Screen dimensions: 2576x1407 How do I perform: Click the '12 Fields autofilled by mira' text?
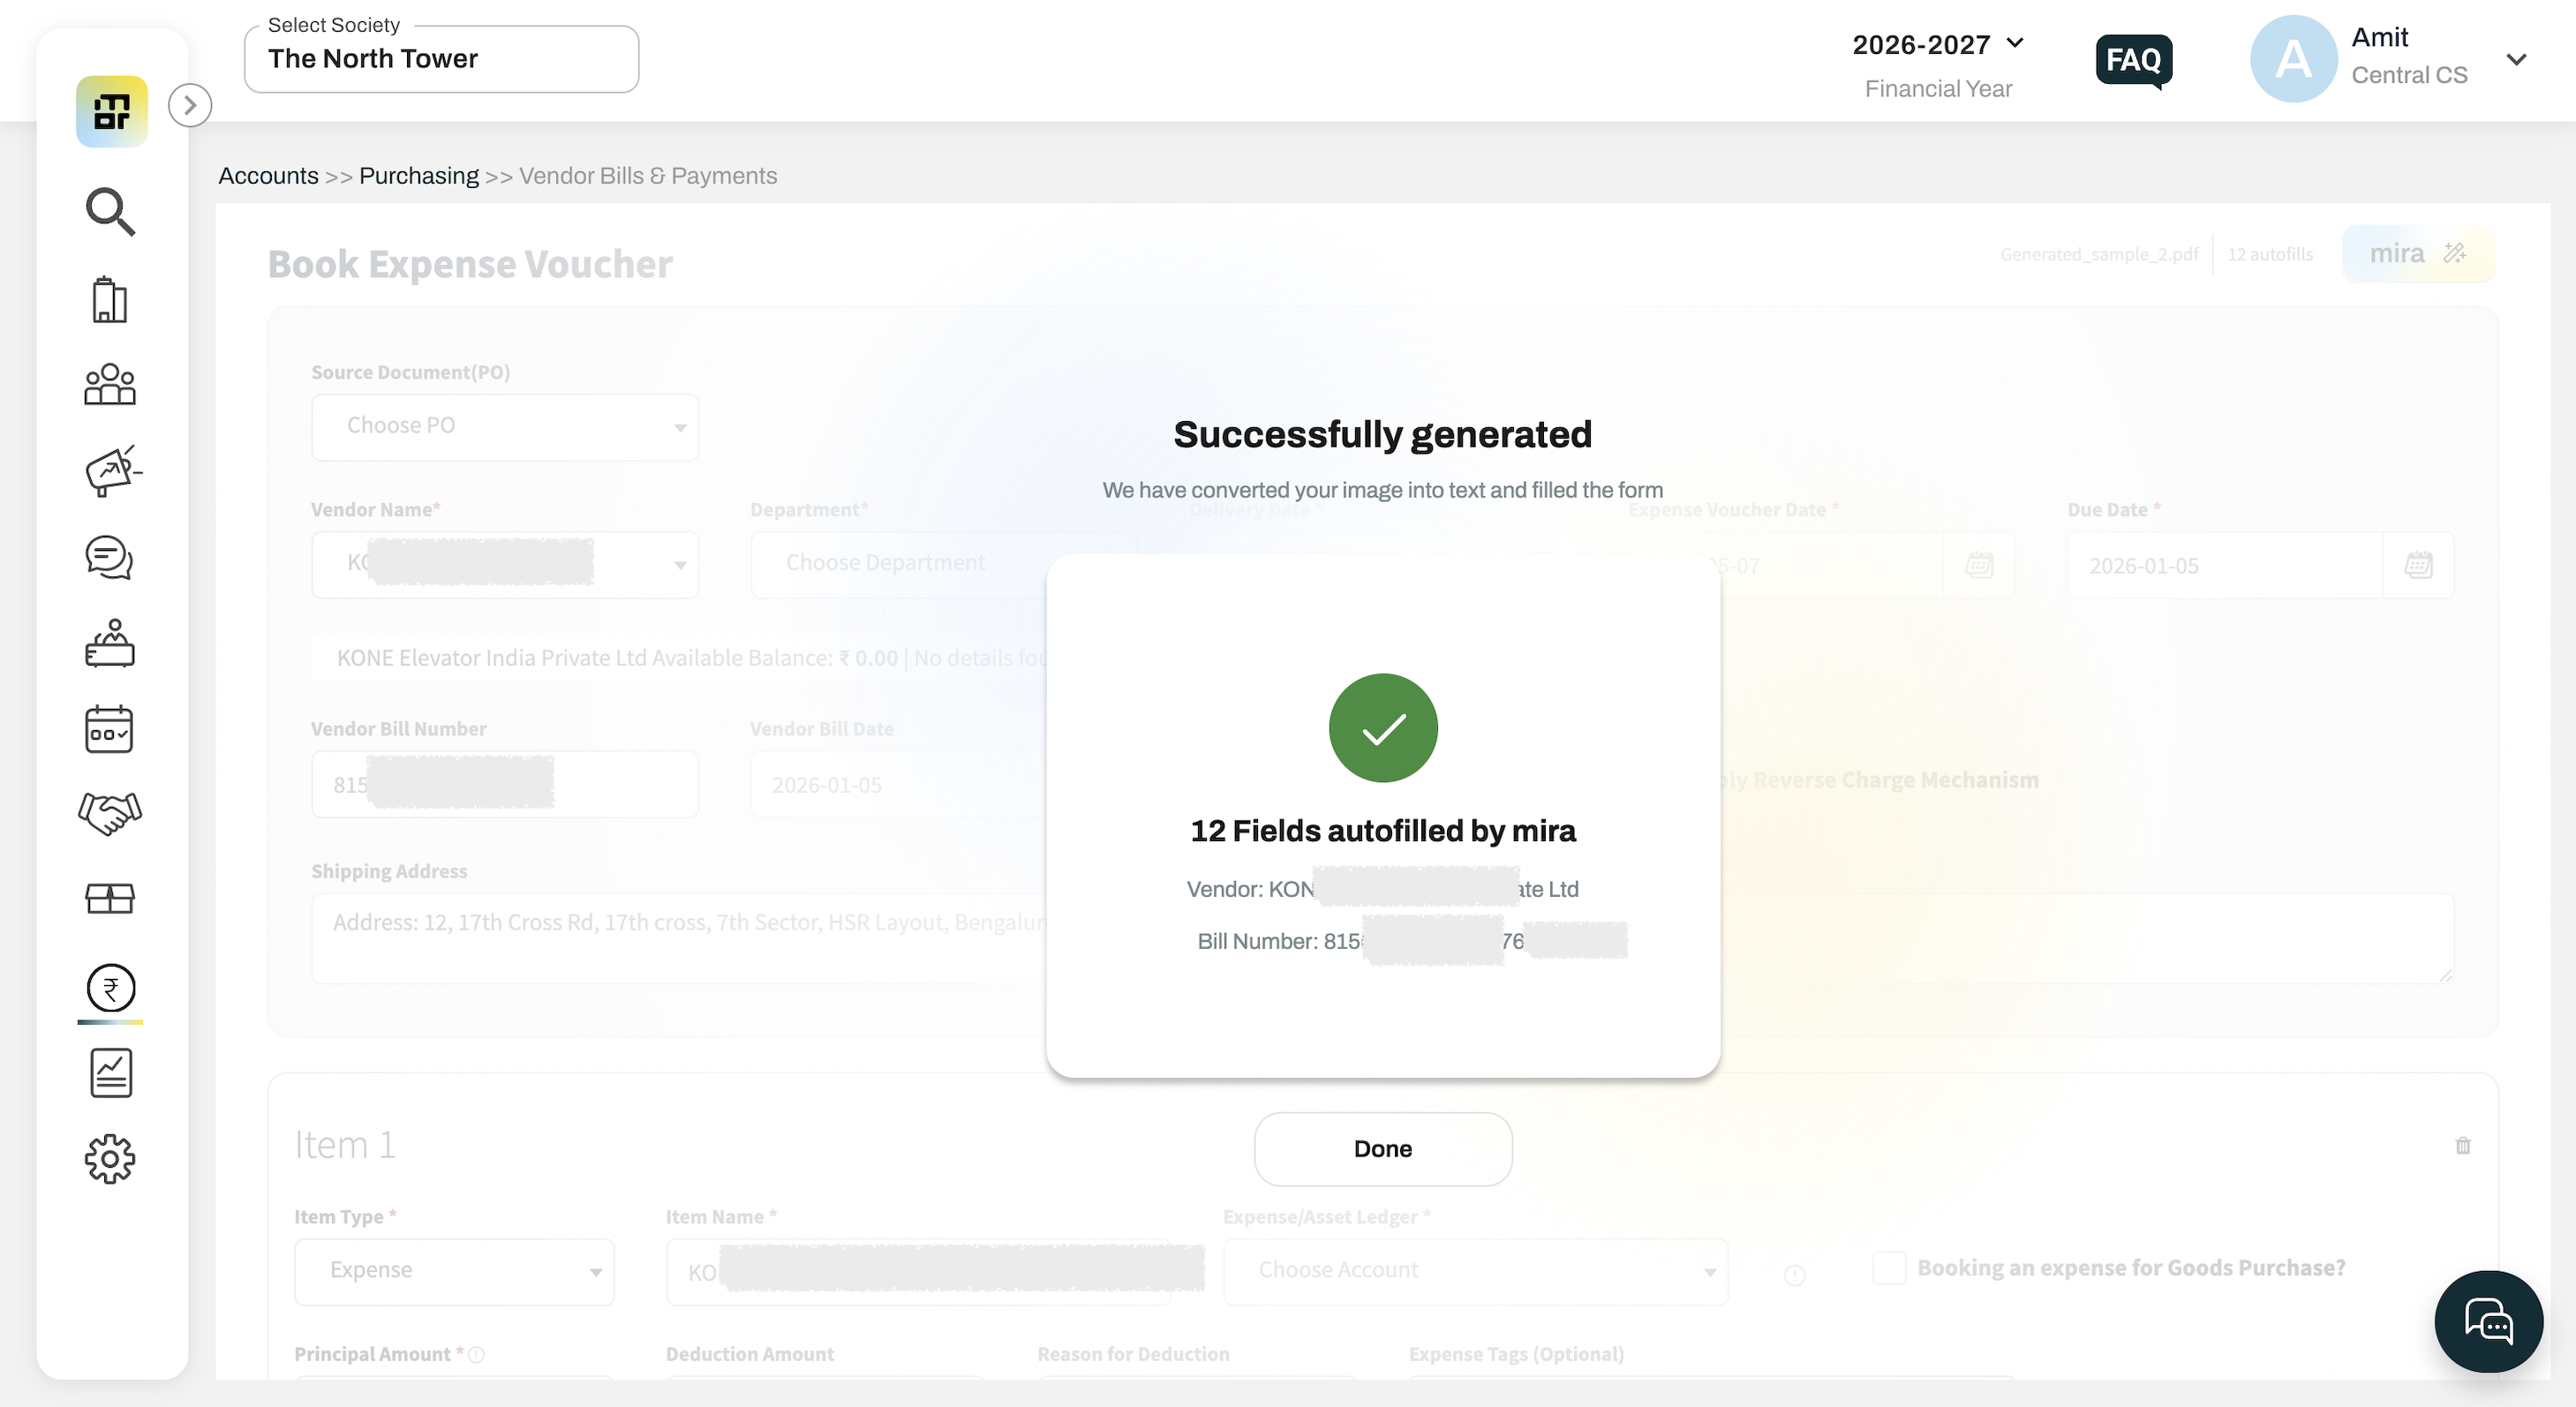tap(1383, 831)
